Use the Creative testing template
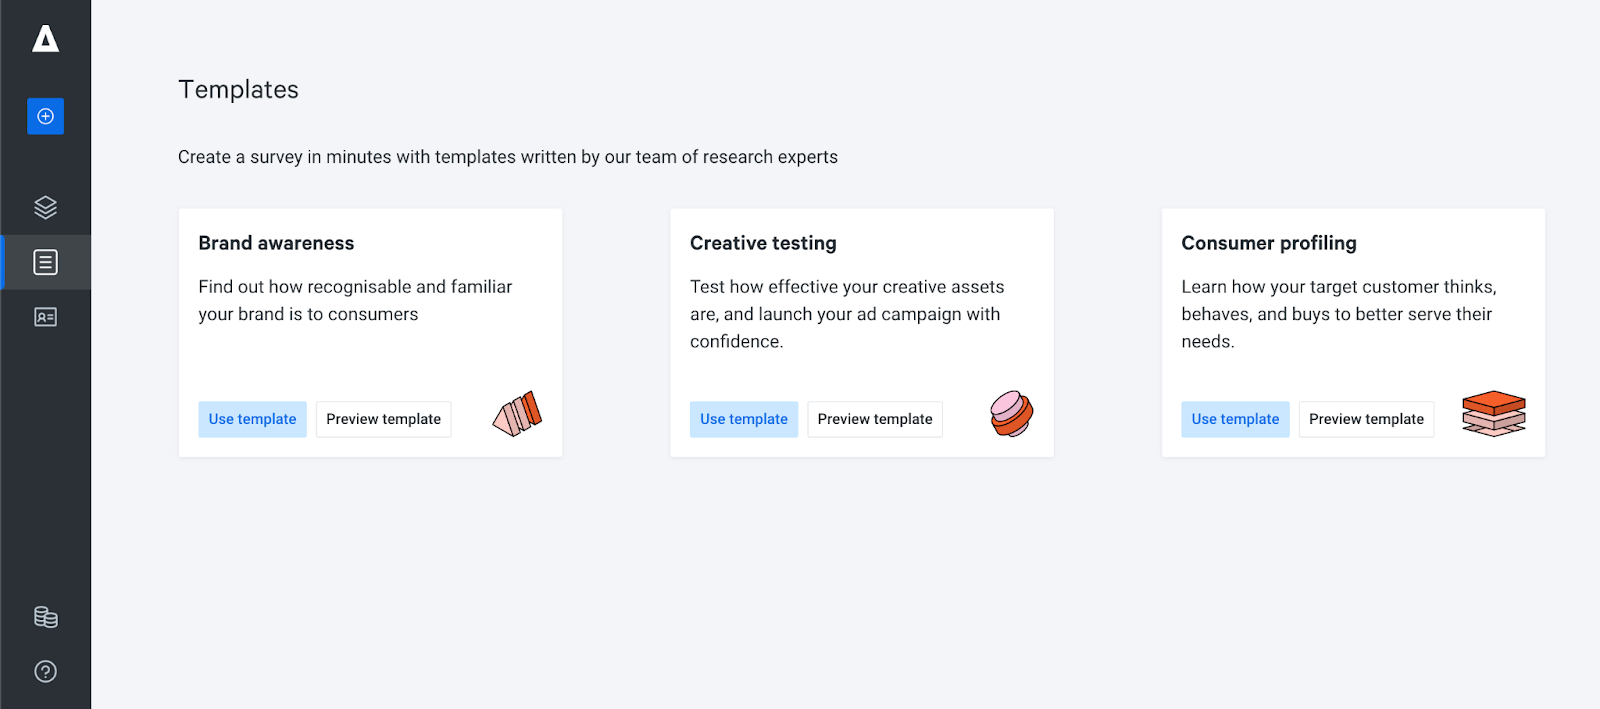1600x709 pixels. pyautogui.click(x=743, y=419)
